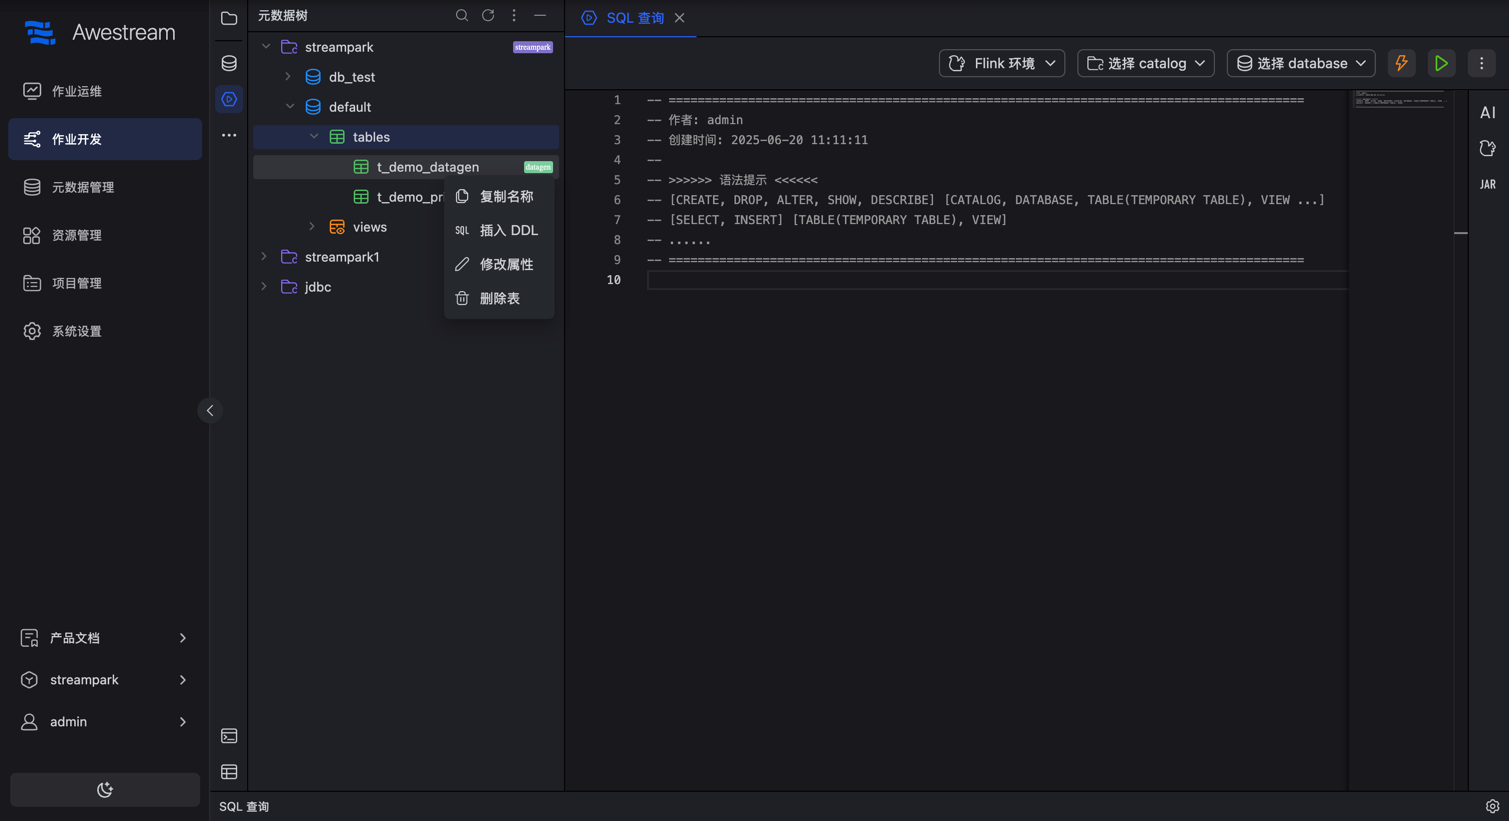Click the refresh icon in metadata tree header
1509x821 pixels.
pos(488,16)
